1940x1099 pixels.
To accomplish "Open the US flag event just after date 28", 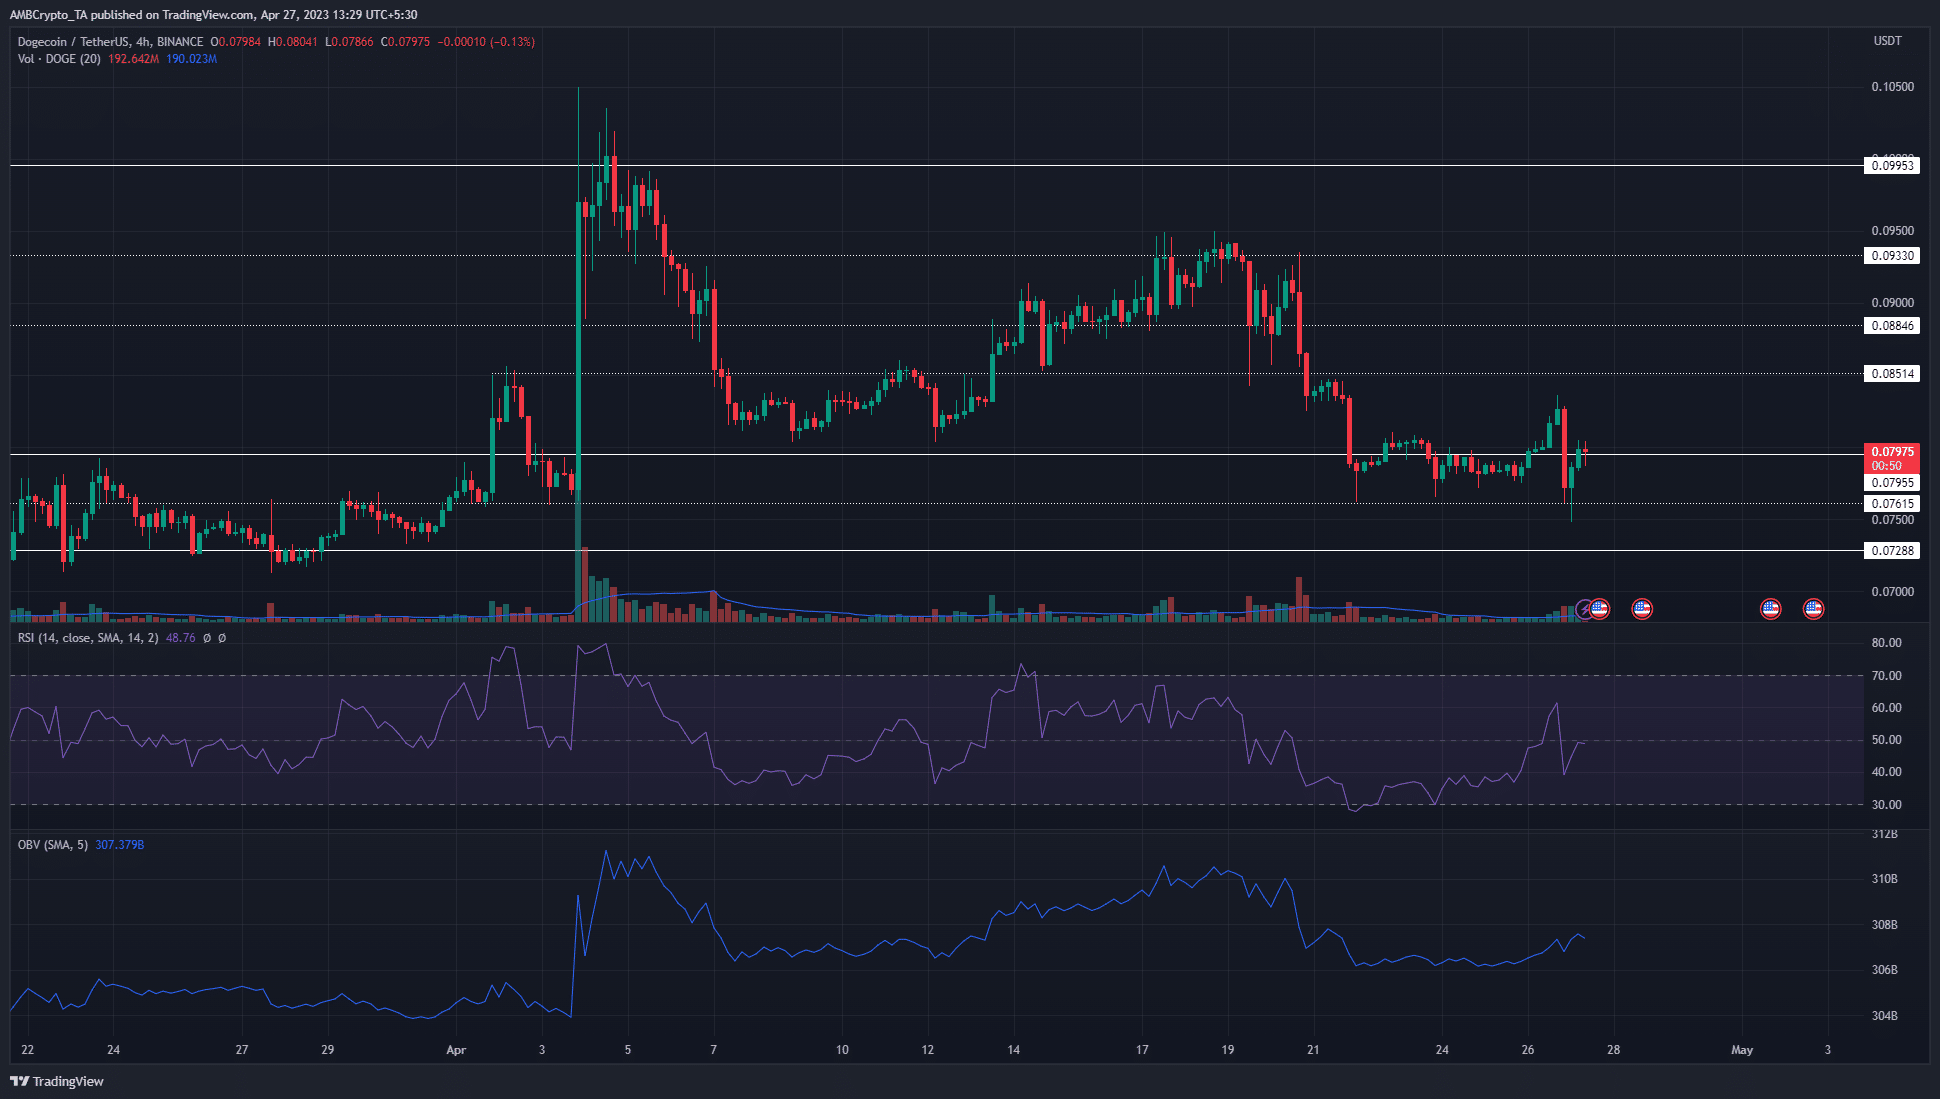I will tap(1642, 608).
